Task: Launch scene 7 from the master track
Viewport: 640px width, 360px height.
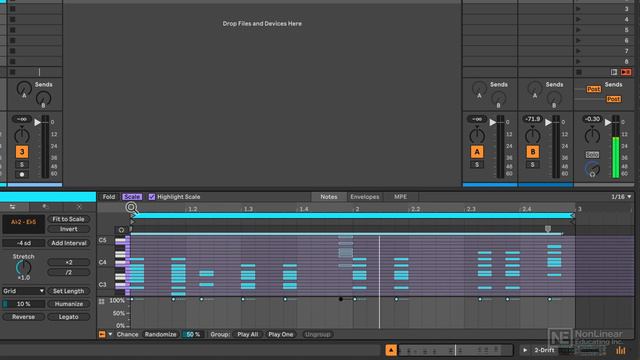Action: (578, 51)
